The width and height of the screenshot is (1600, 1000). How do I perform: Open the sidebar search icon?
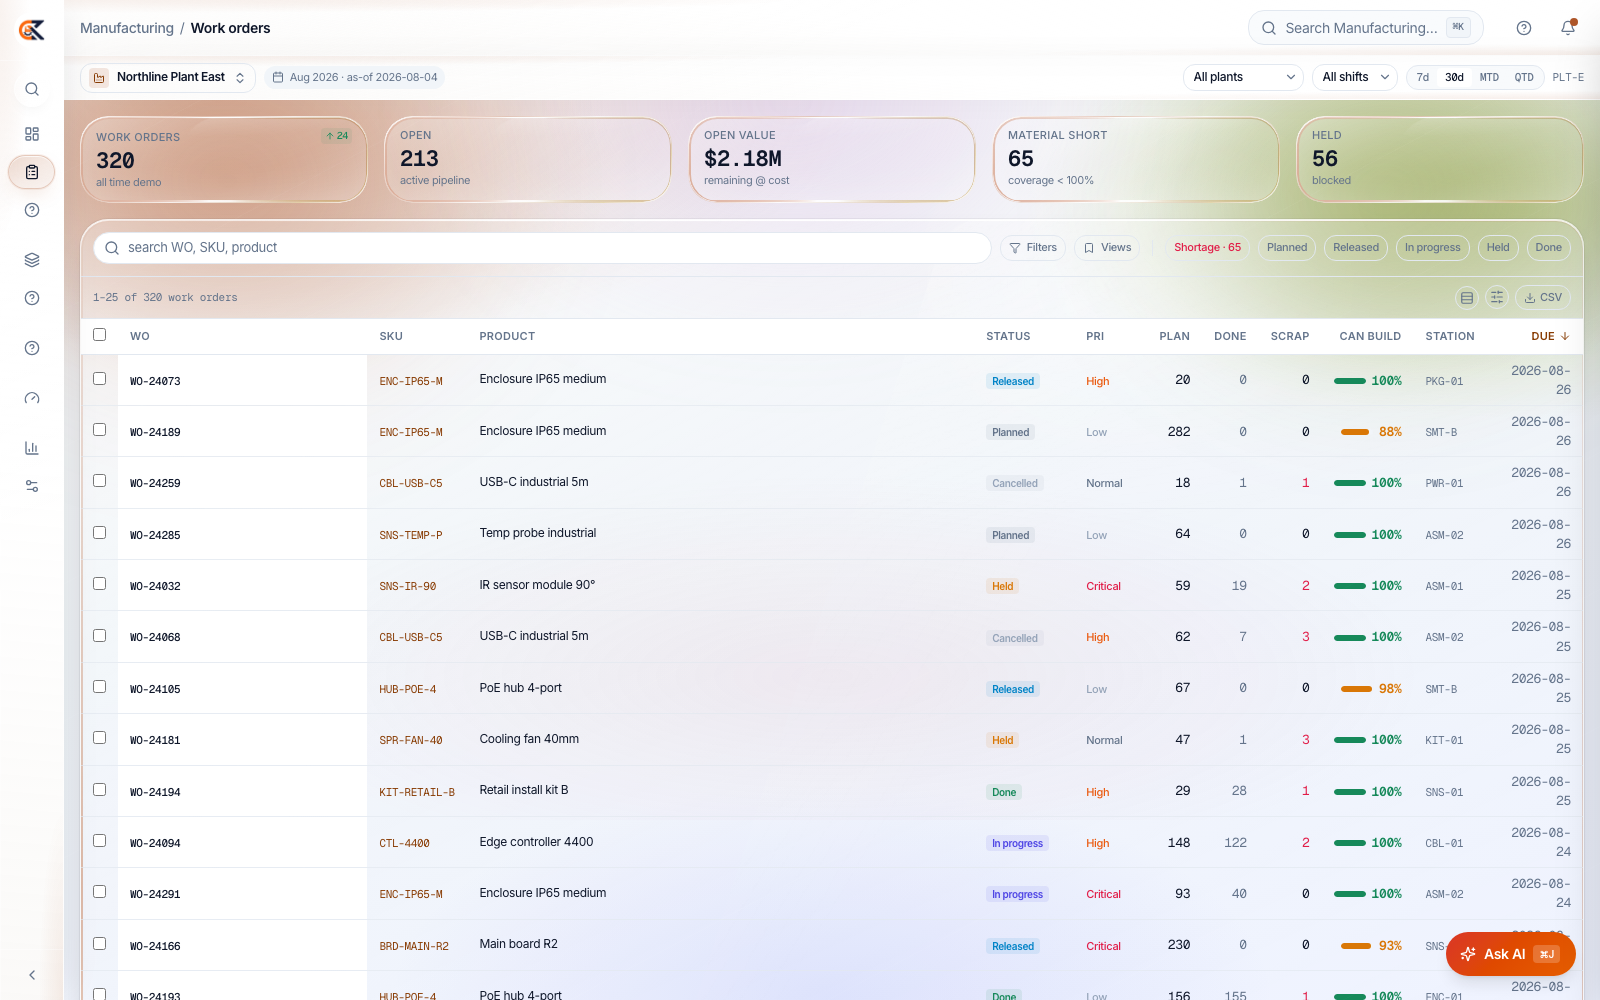pos(32,89)
